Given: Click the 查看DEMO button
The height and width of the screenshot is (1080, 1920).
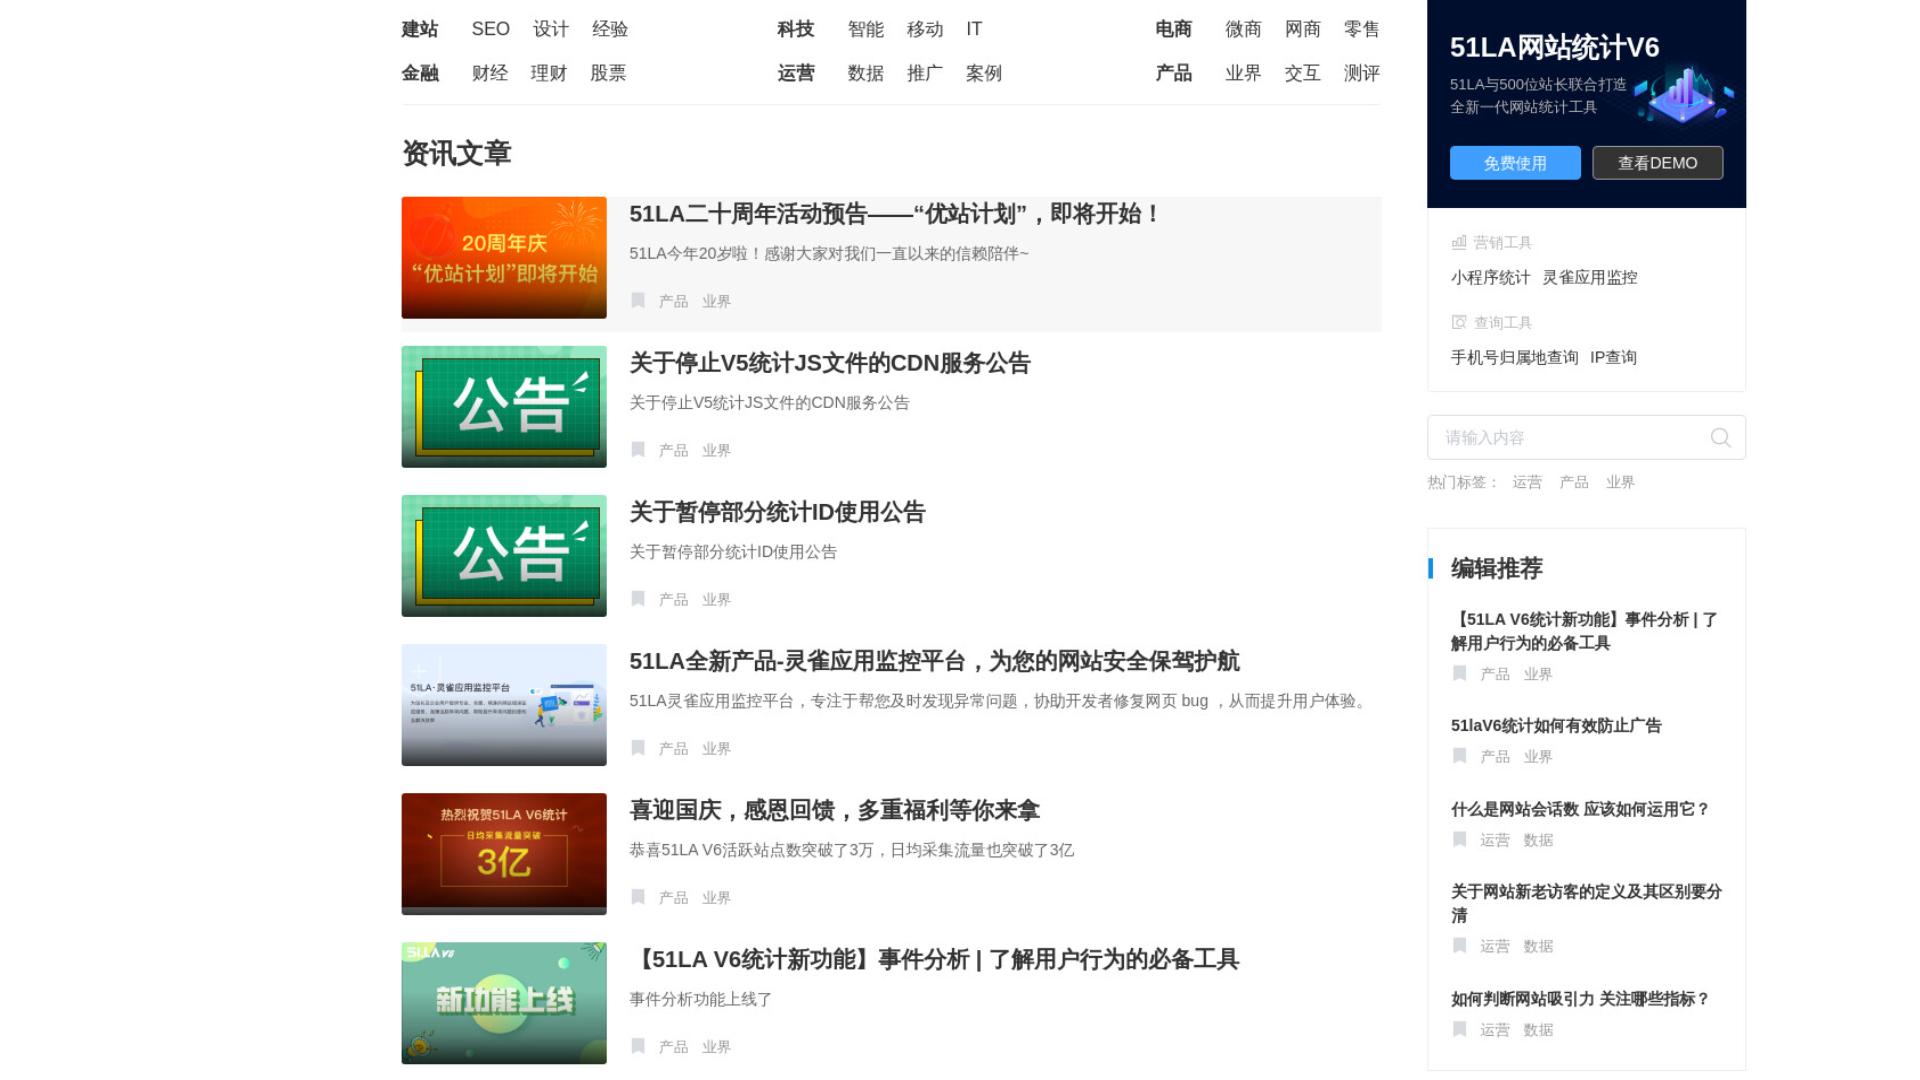Looking at the screenshot, I should [1657, 163].
